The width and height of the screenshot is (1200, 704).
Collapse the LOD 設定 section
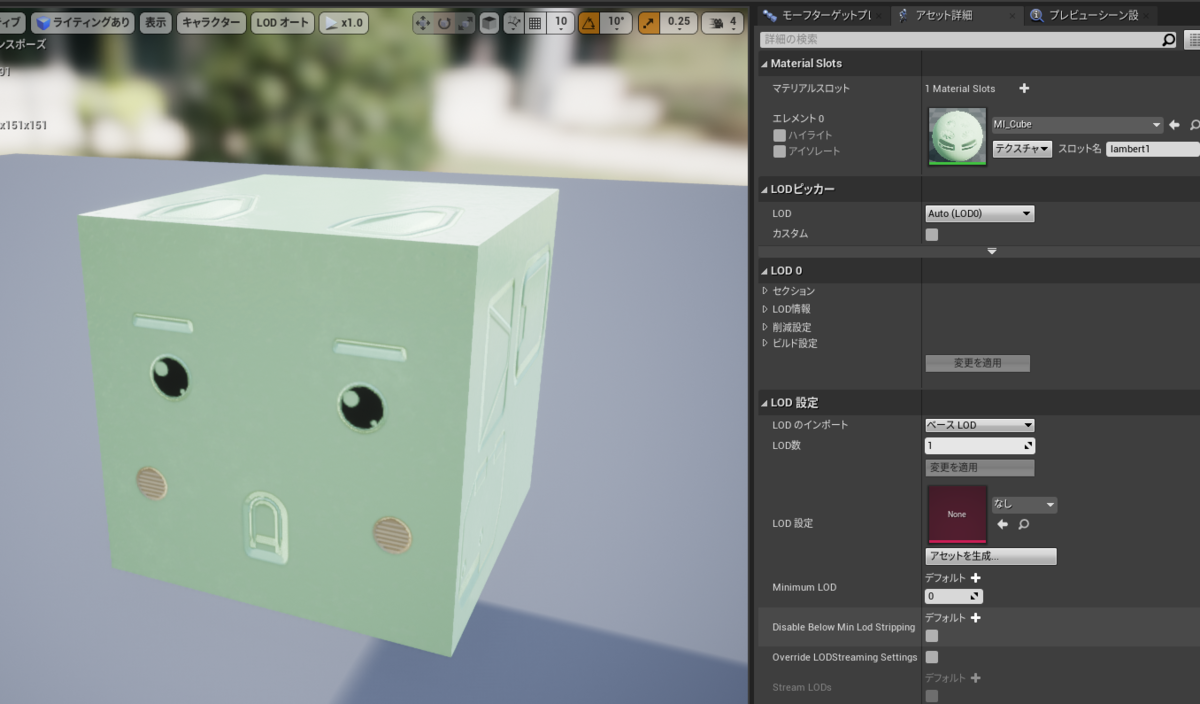tap(764, 403)
